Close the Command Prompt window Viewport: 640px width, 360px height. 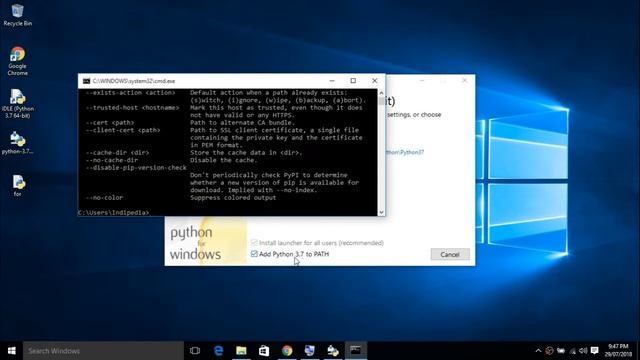tap(374, 81)
